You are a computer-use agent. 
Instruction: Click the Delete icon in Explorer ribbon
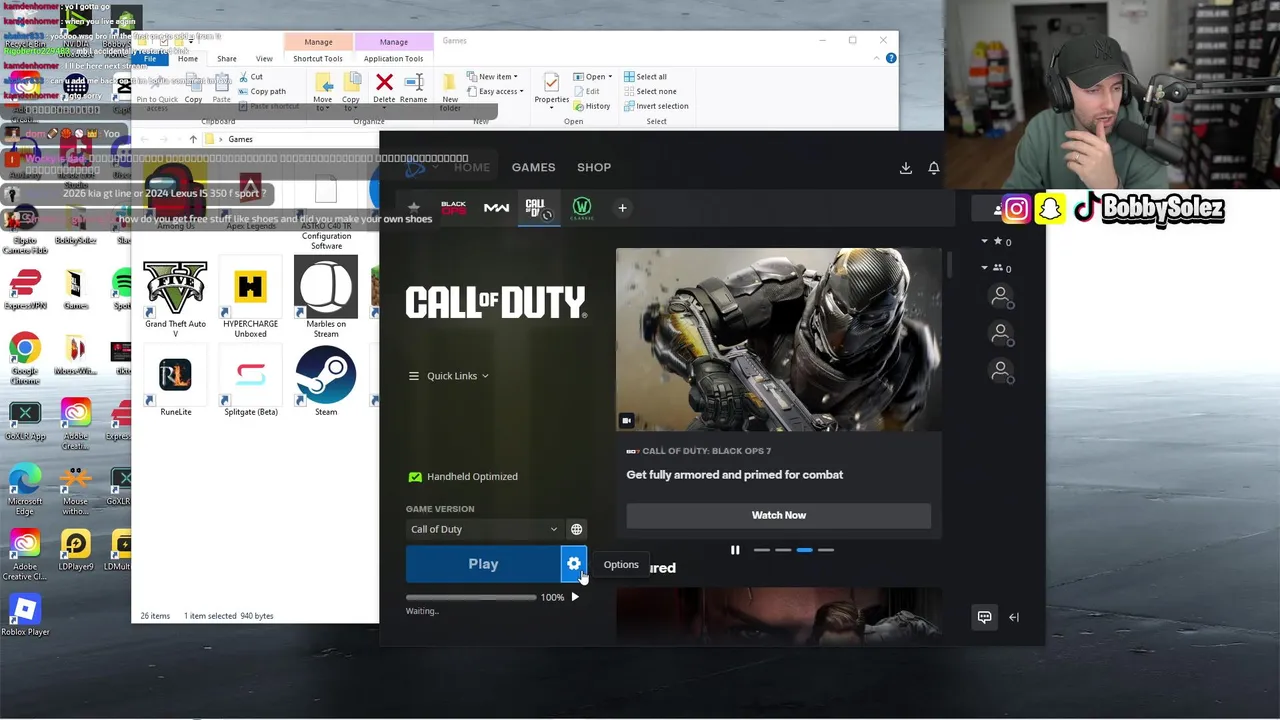pos(384,88)
